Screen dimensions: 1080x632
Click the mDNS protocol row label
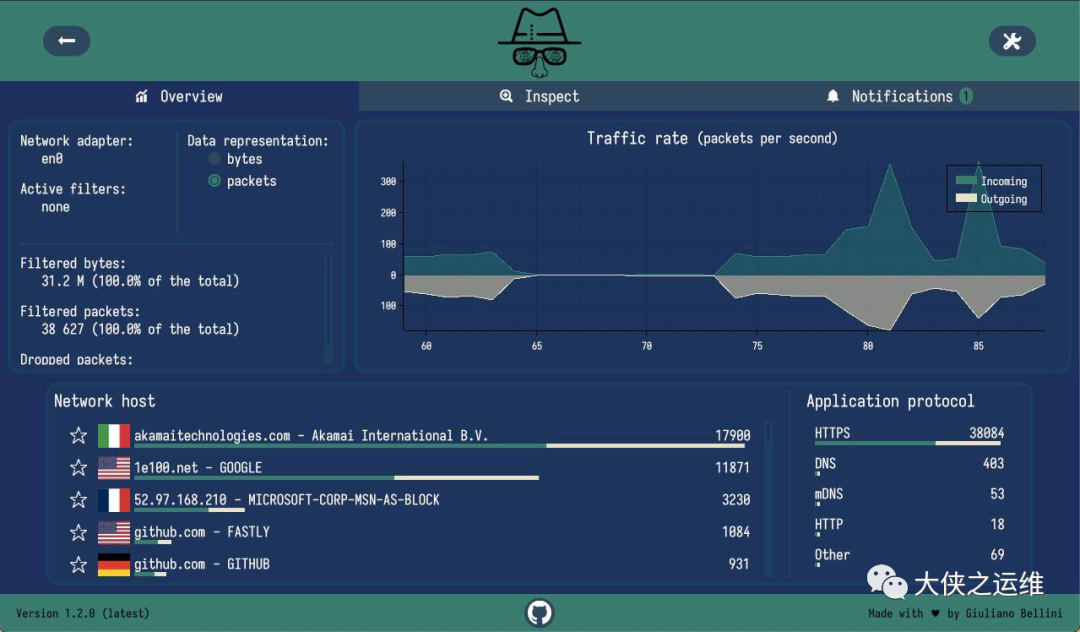[829, 494]
